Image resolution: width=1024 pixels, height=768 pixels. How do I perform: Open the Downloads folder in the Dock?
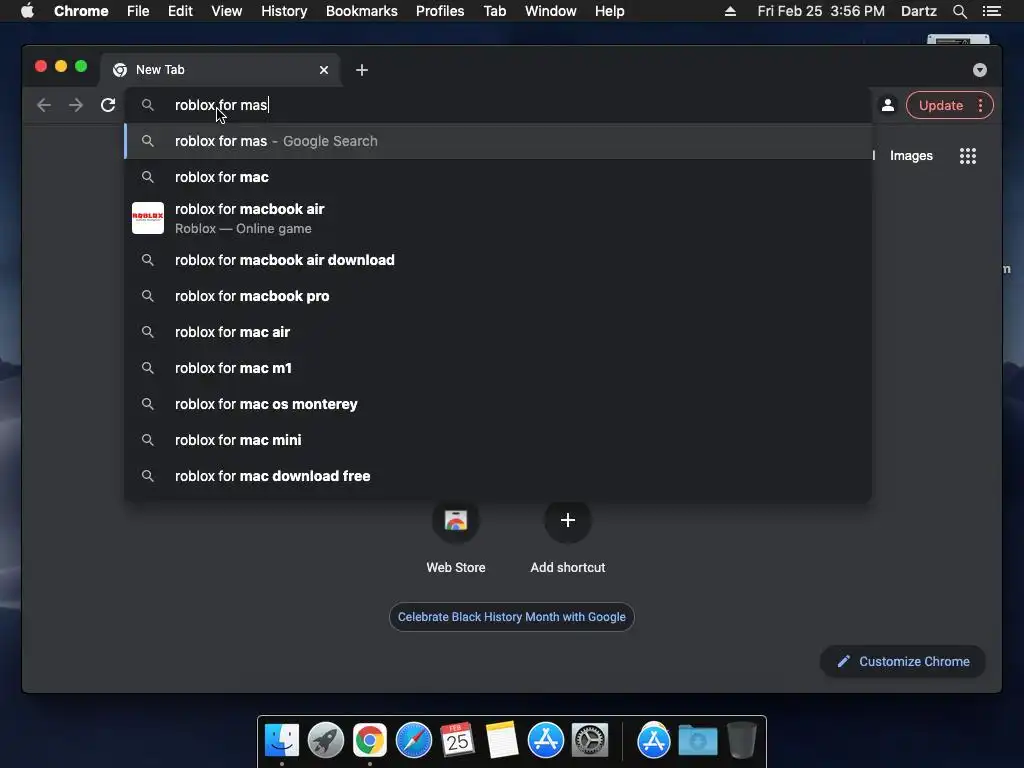[x=697, y=741]
